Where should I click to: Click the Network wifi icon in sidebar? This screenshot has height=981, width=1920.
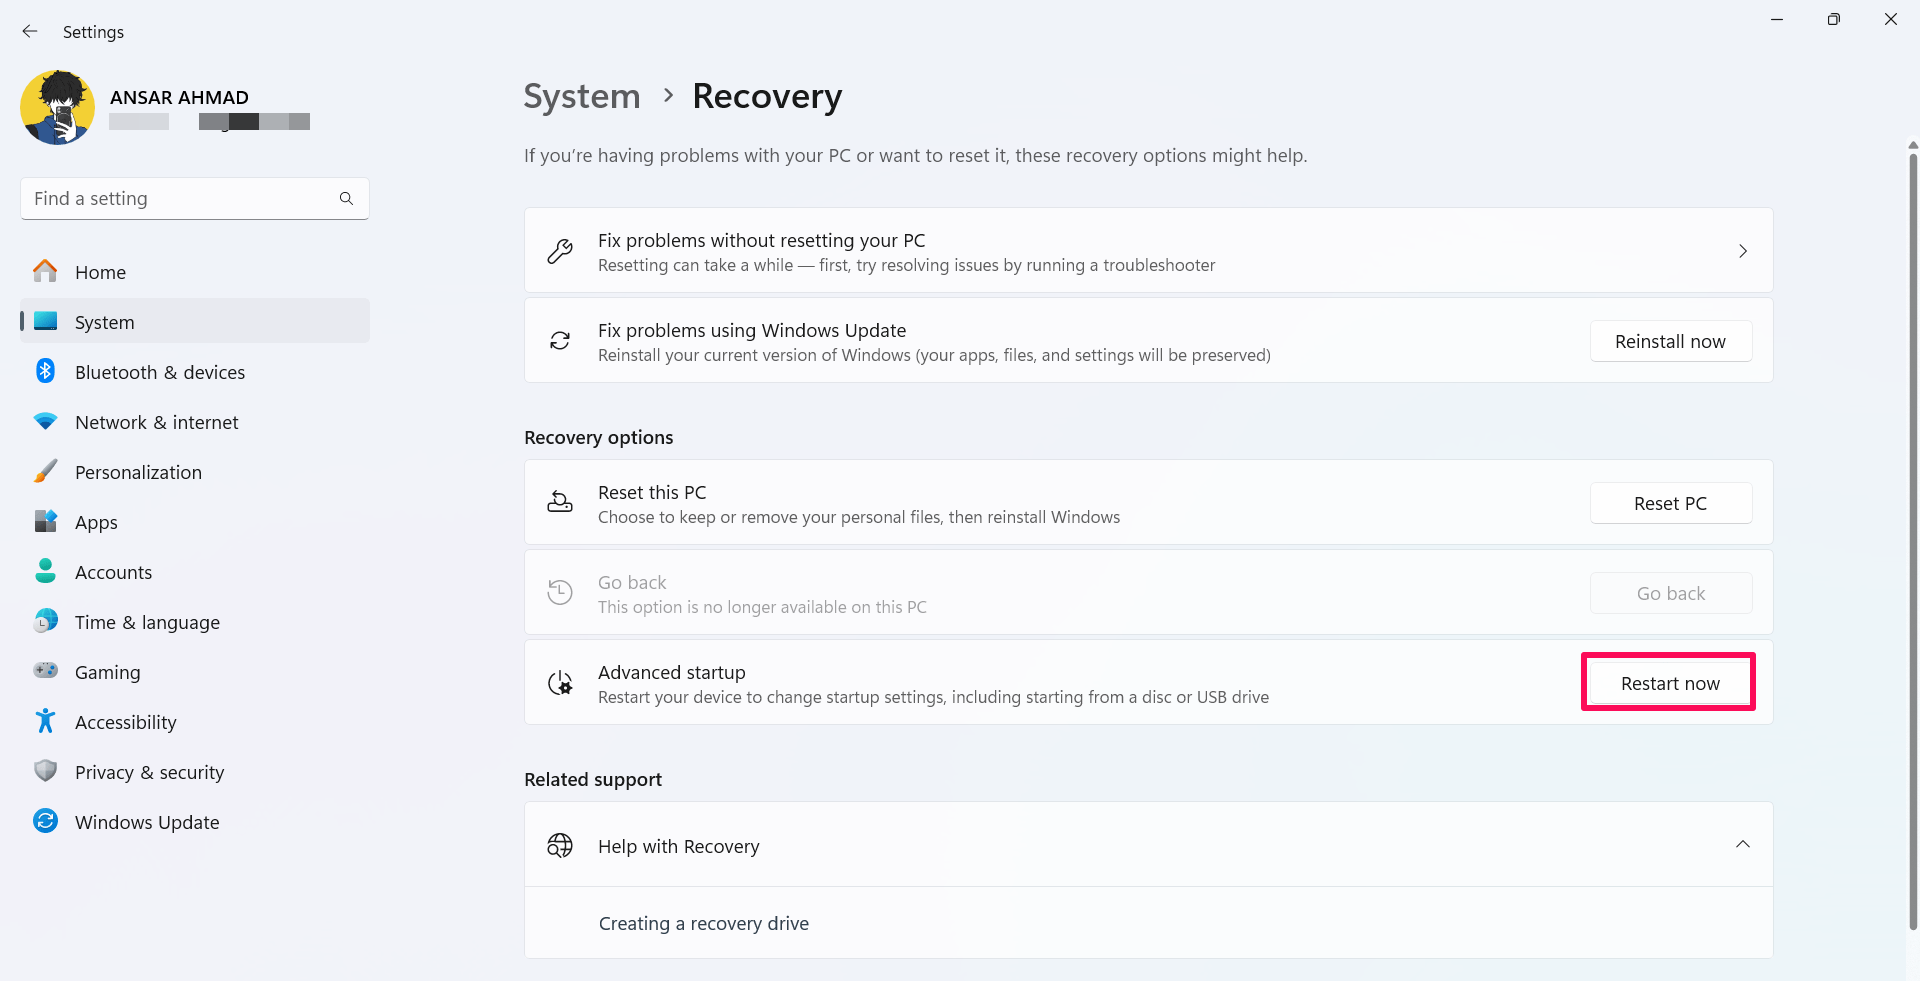coord(45,422)
